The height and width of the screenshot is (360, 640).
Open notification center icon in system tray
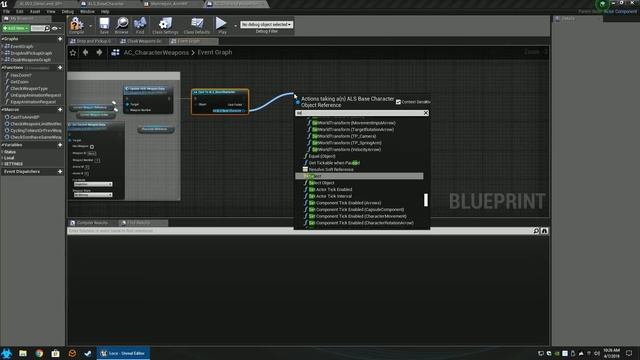[x=629, y=353]
